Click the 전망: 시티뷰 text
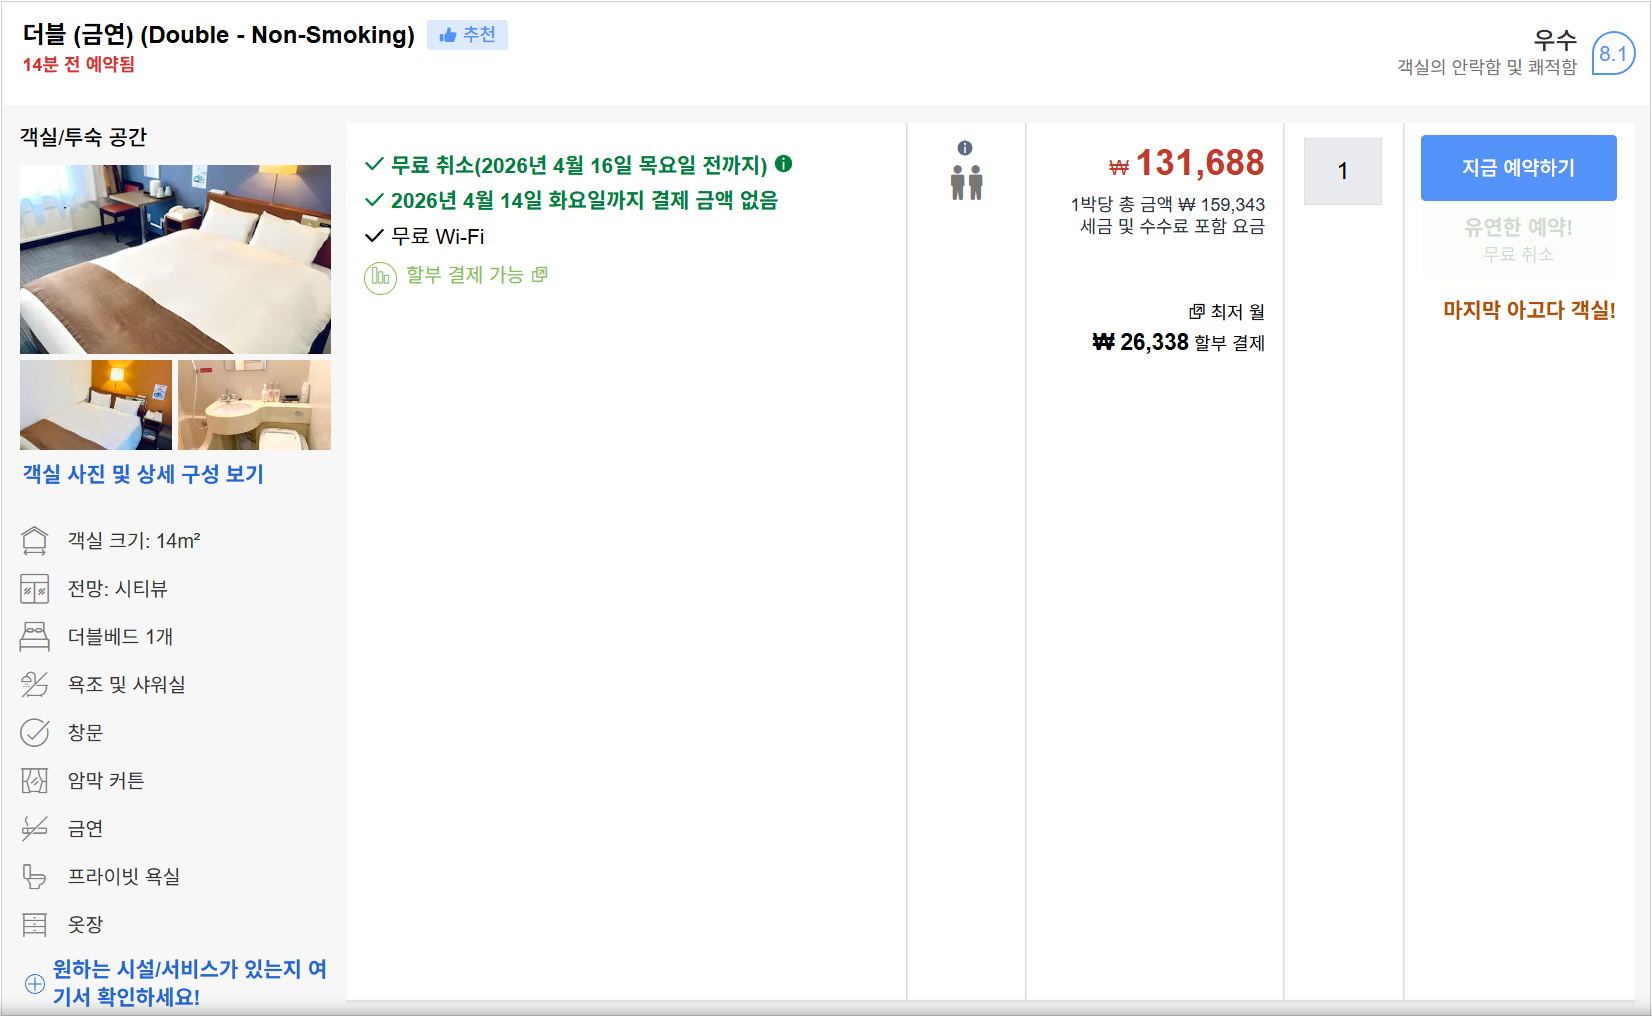Screen dimensions: 1652x1017 pyautogui.click(x=117, y=589)
